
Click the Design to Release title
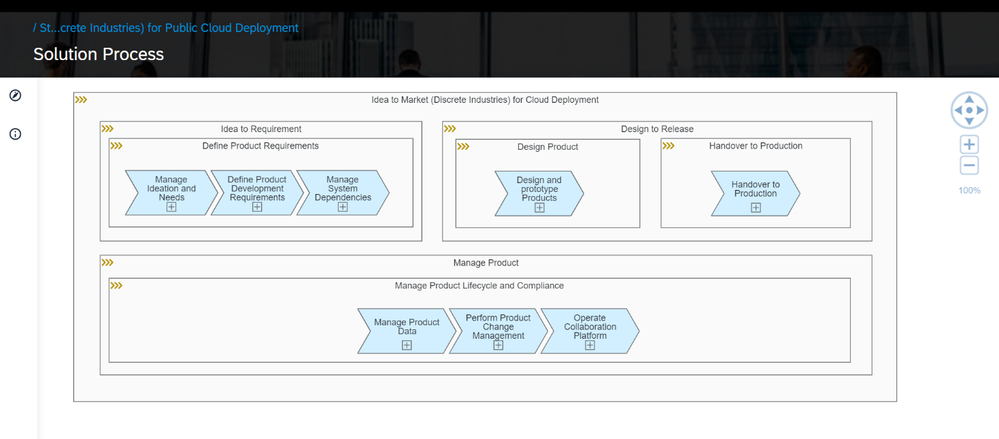tap(658, 129)
